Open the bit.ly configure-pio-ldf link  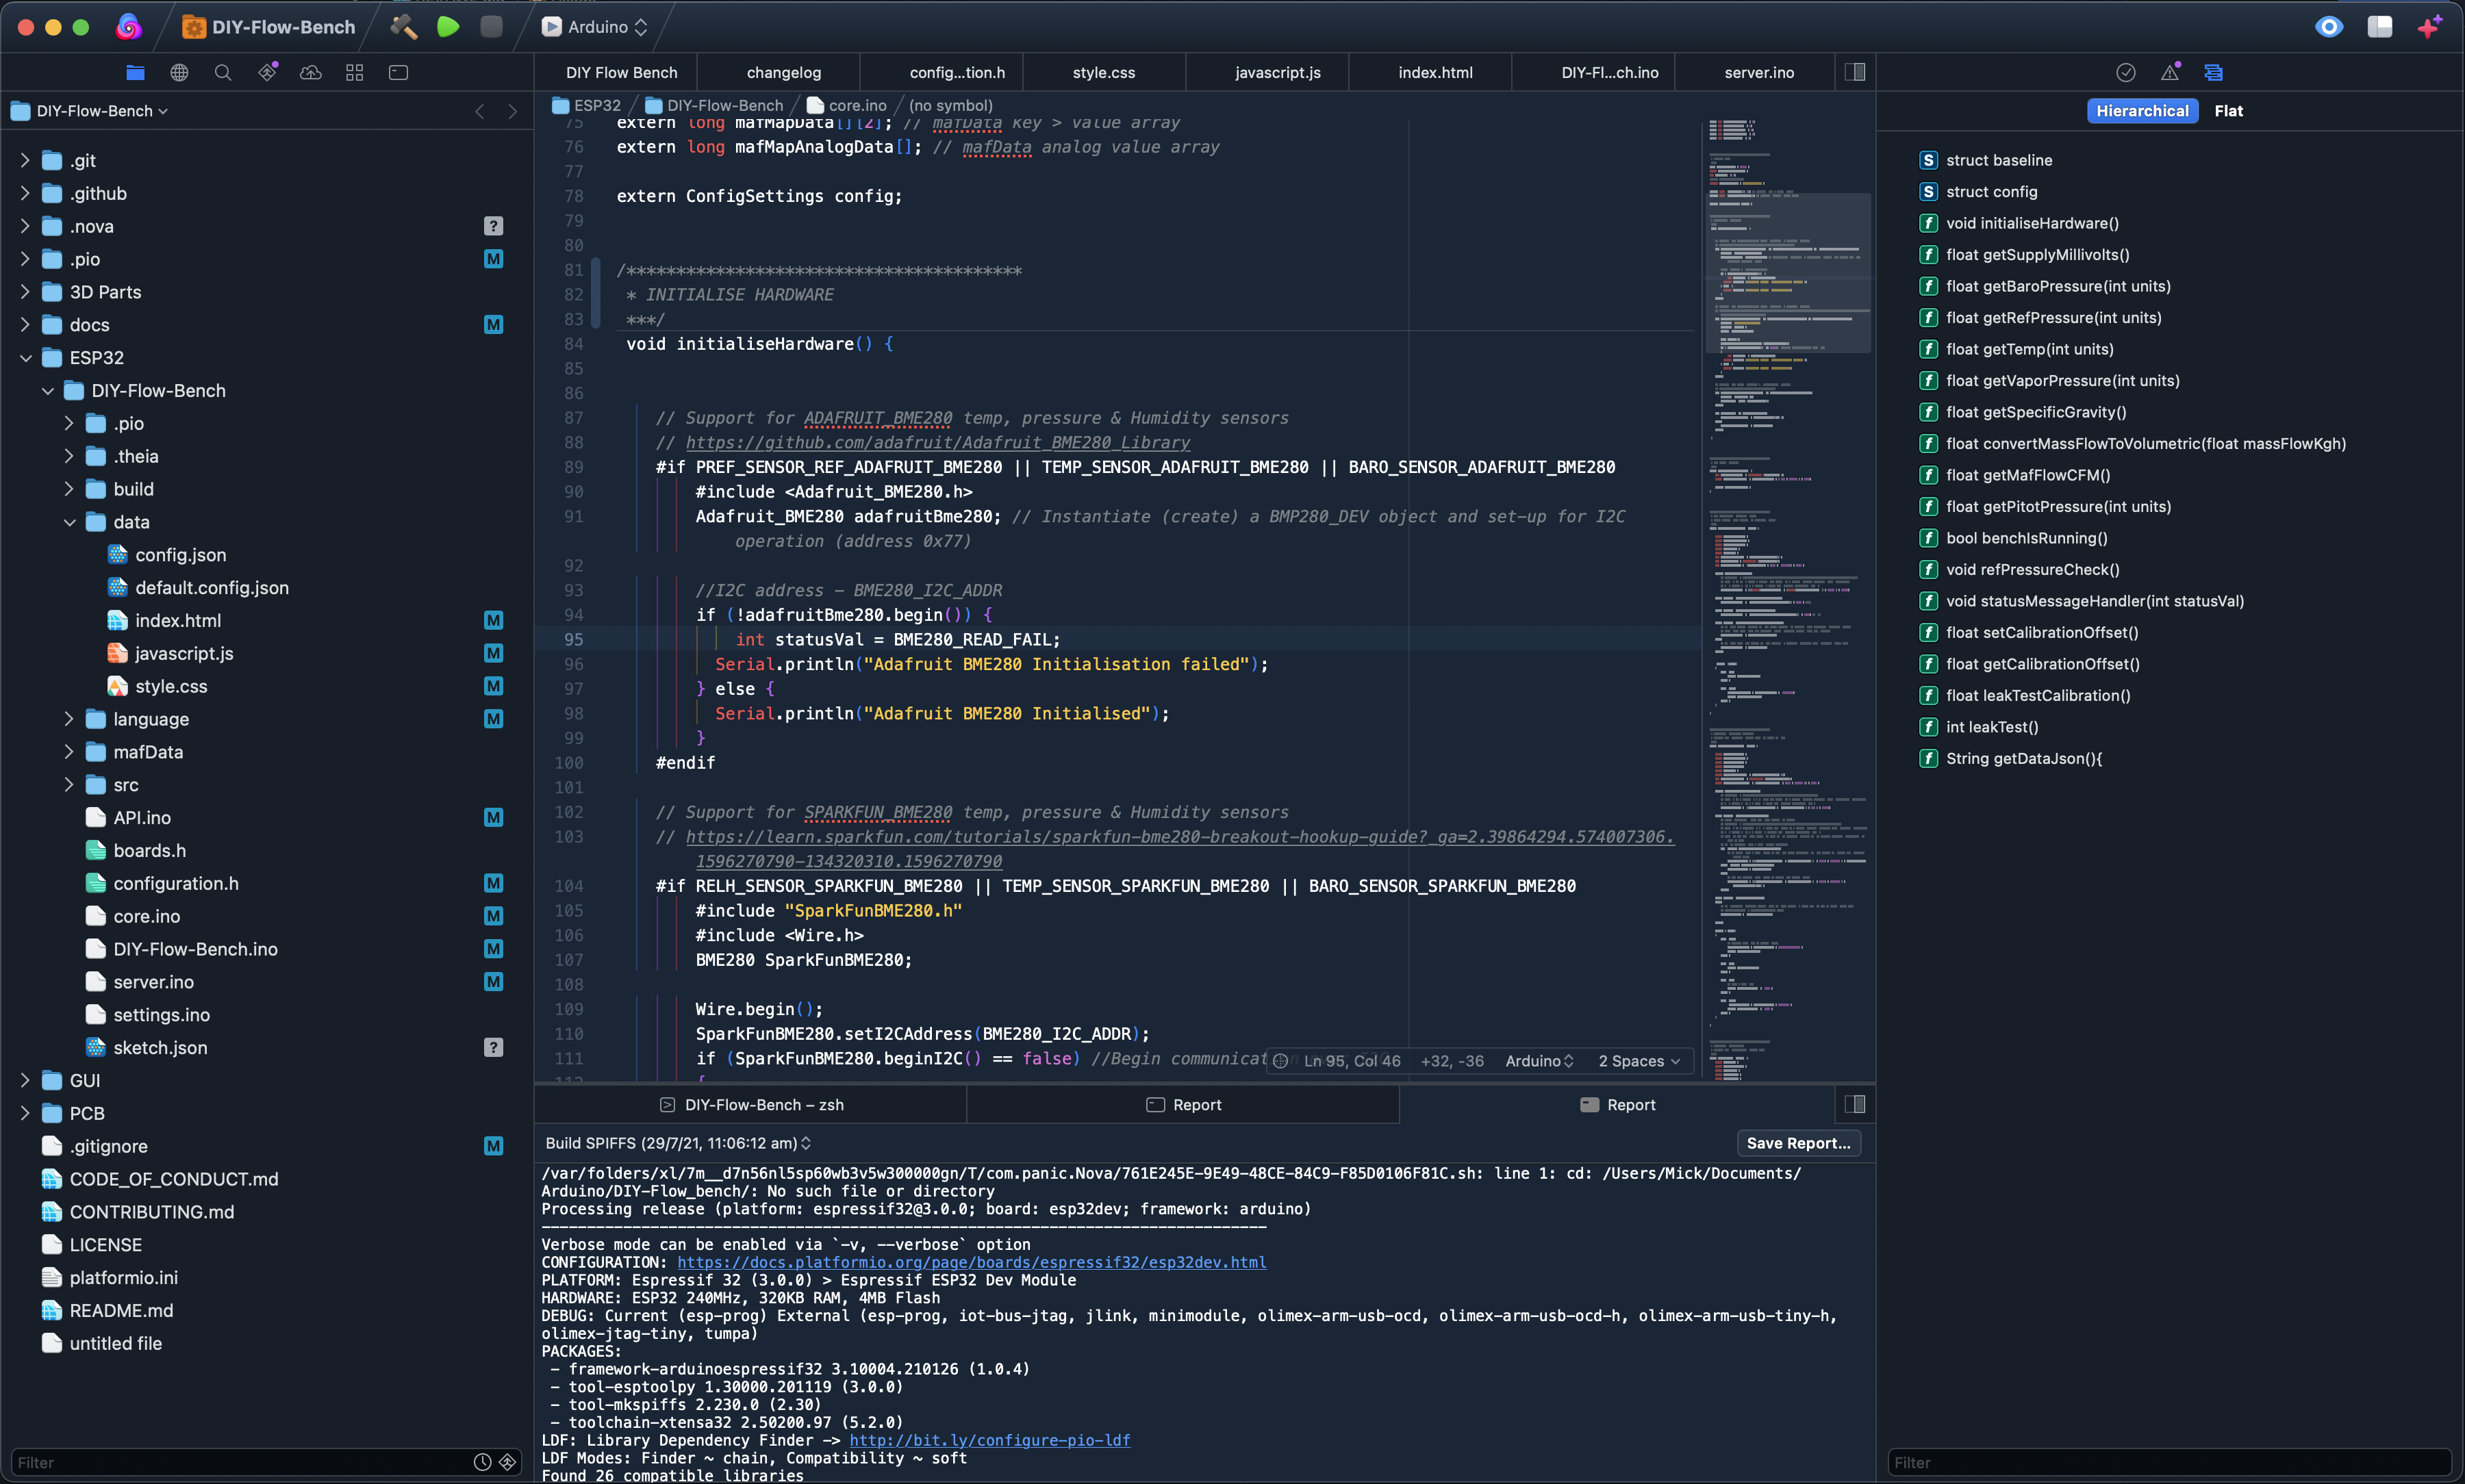989,1440
